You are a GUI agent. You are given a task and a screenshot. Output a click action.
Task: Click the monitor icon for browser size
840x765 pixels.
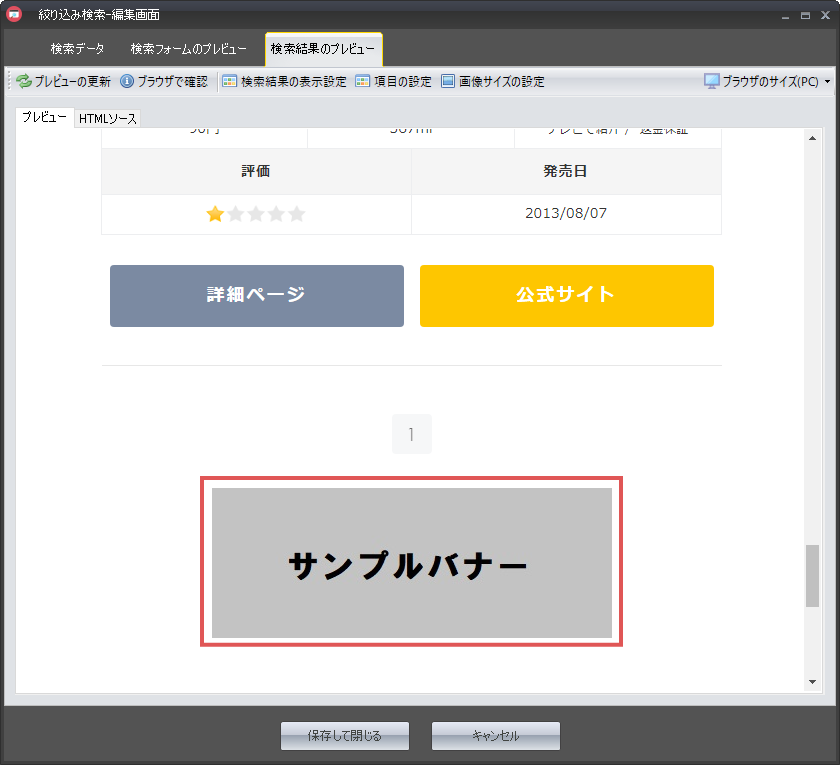pyautogui.click(x=711, y=82)
